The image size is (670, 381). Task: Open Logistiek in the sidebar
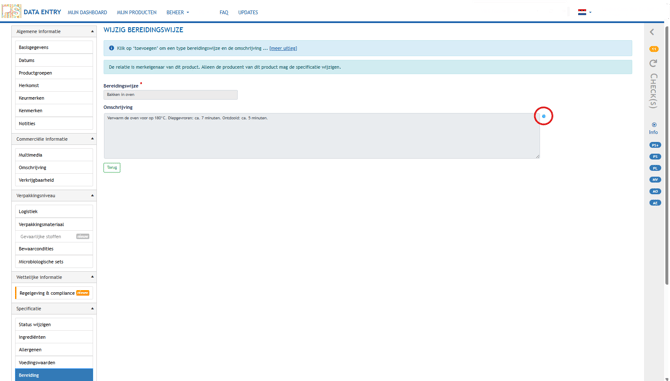click(54, 211)
